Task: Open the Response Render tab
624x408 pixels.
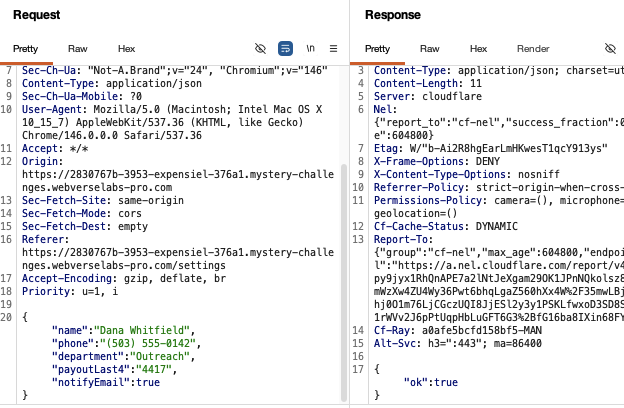Action: [533, 49]
